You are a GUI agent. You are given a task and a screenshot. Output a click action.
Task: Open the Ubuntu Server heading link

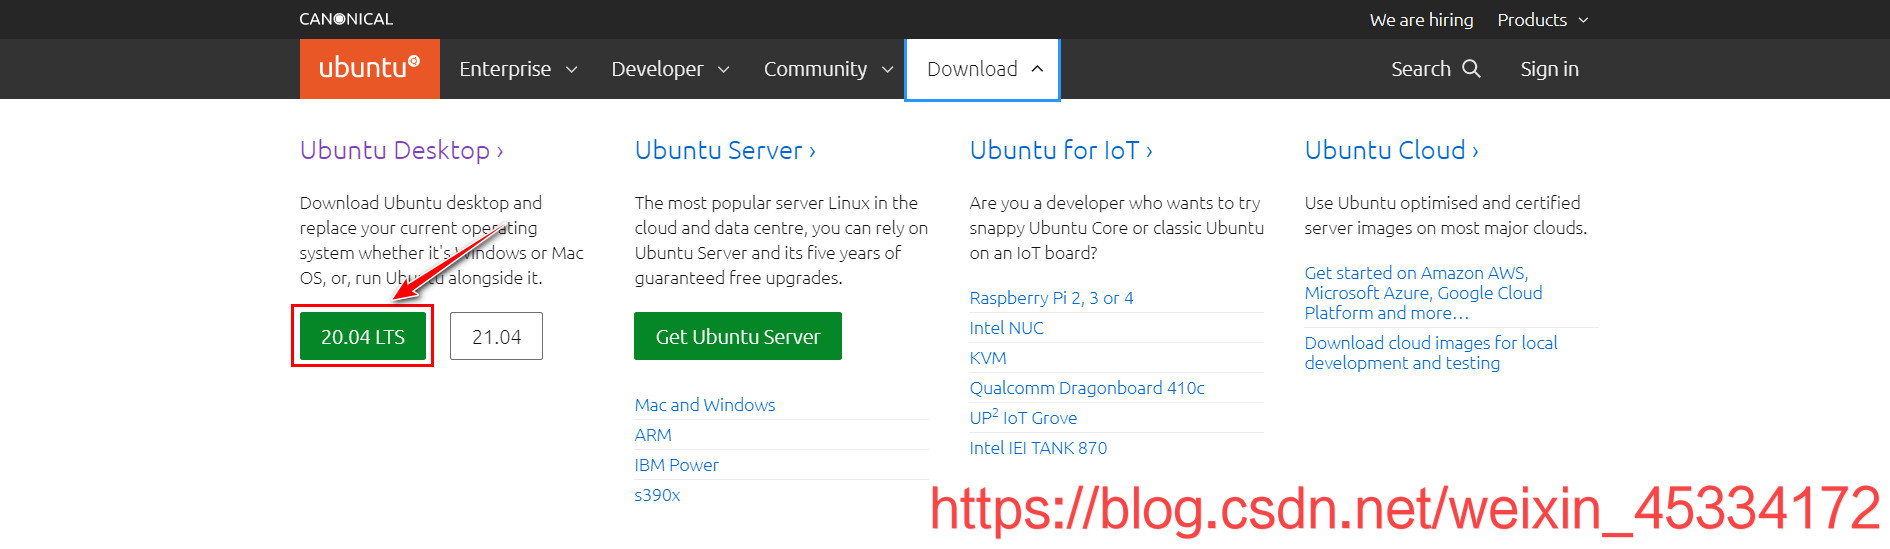point(725,150)
